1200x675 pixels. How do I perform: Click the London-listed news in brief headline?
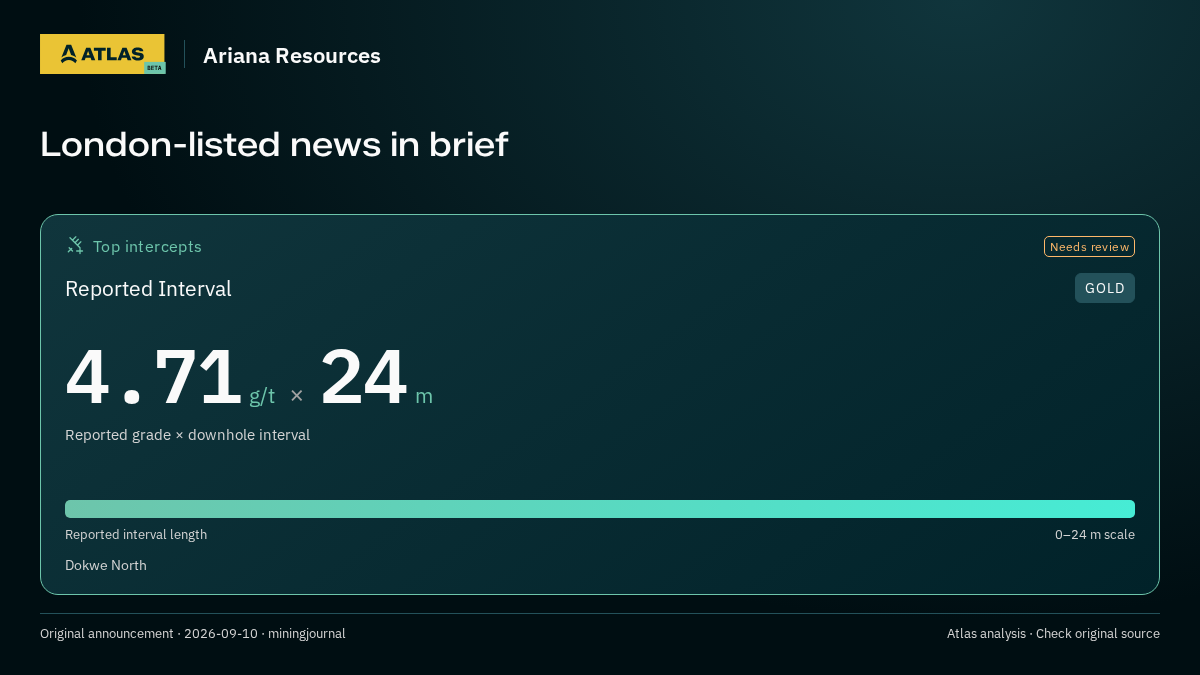274,145
